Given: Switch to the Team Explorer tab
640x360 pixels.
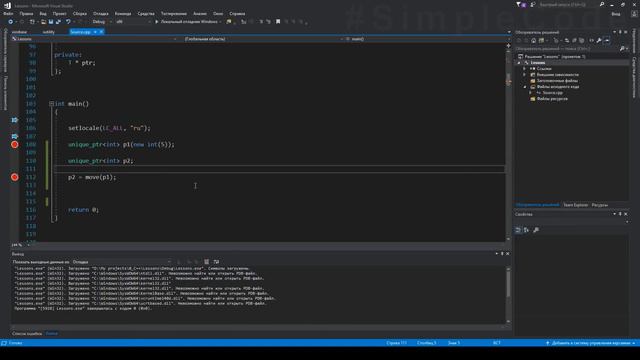Looking at the screenshot, I should 576,205.
